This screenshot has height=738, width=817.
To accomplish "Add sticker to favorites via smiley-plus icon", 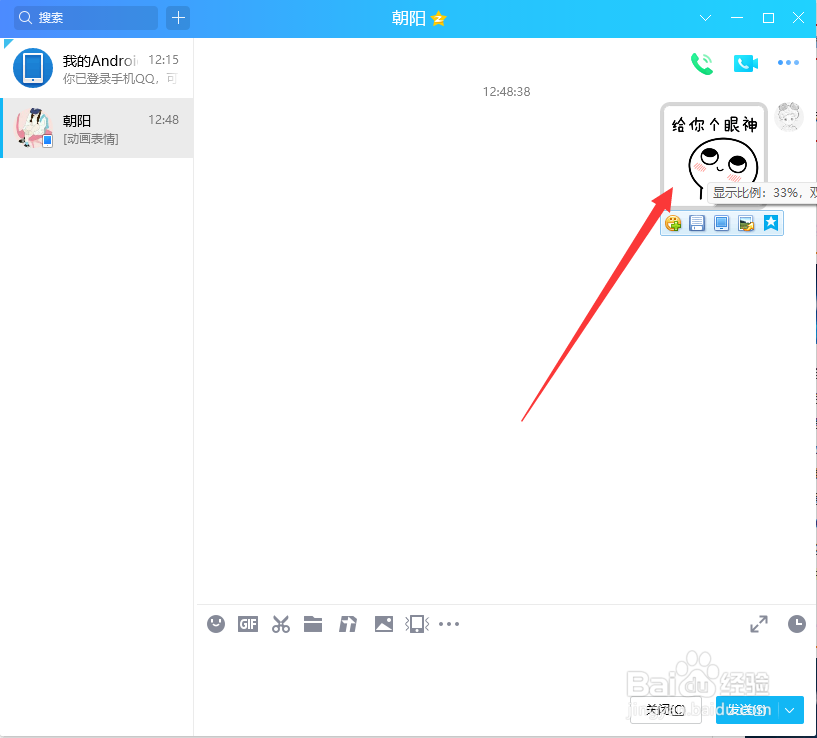I will pos(673,224).
